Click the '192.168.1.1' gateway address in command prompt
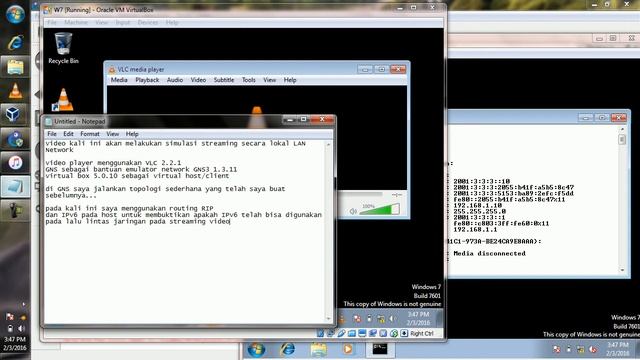This screenshot has height=360, width=640. click(475, 229)
